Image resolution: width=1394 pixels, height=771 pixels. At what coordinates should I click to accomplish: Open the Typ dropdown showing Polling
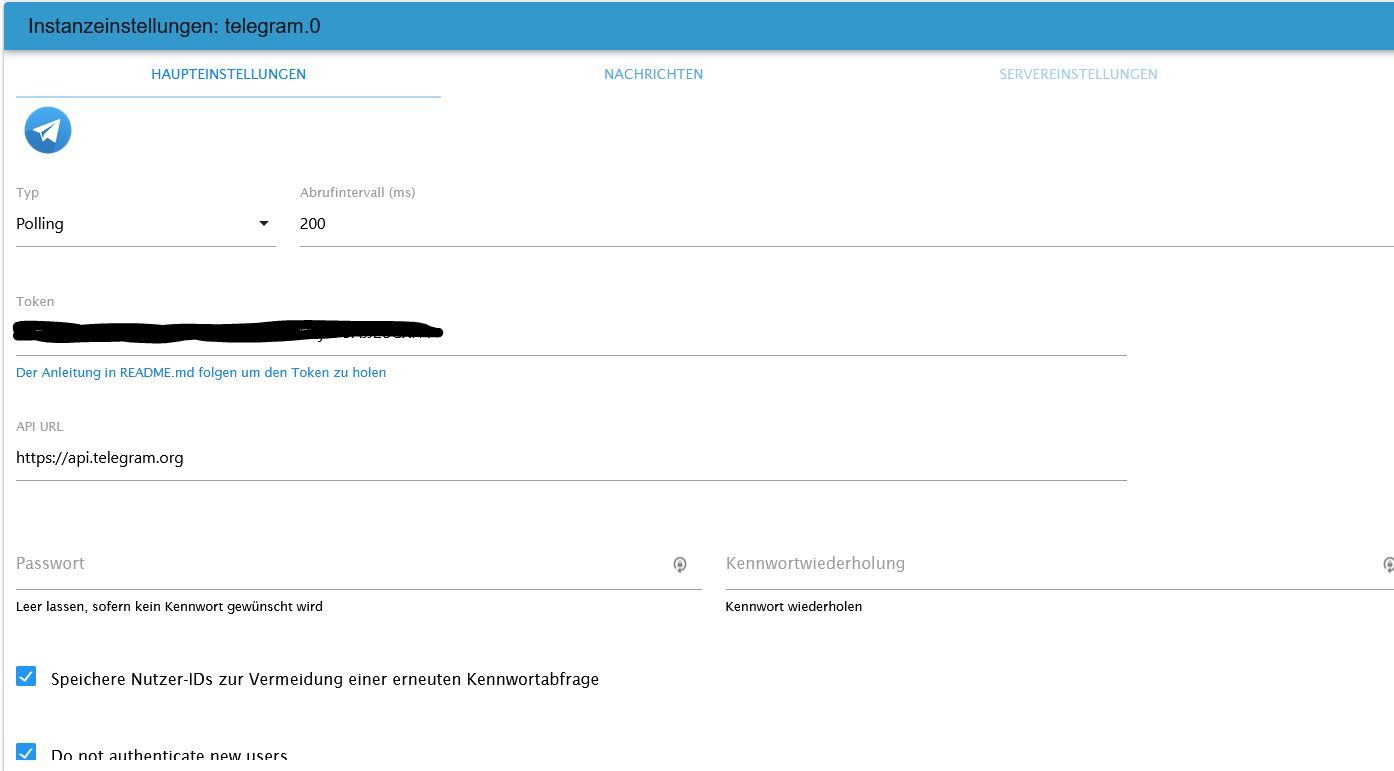pyautogui.click(x=146, y=224)
